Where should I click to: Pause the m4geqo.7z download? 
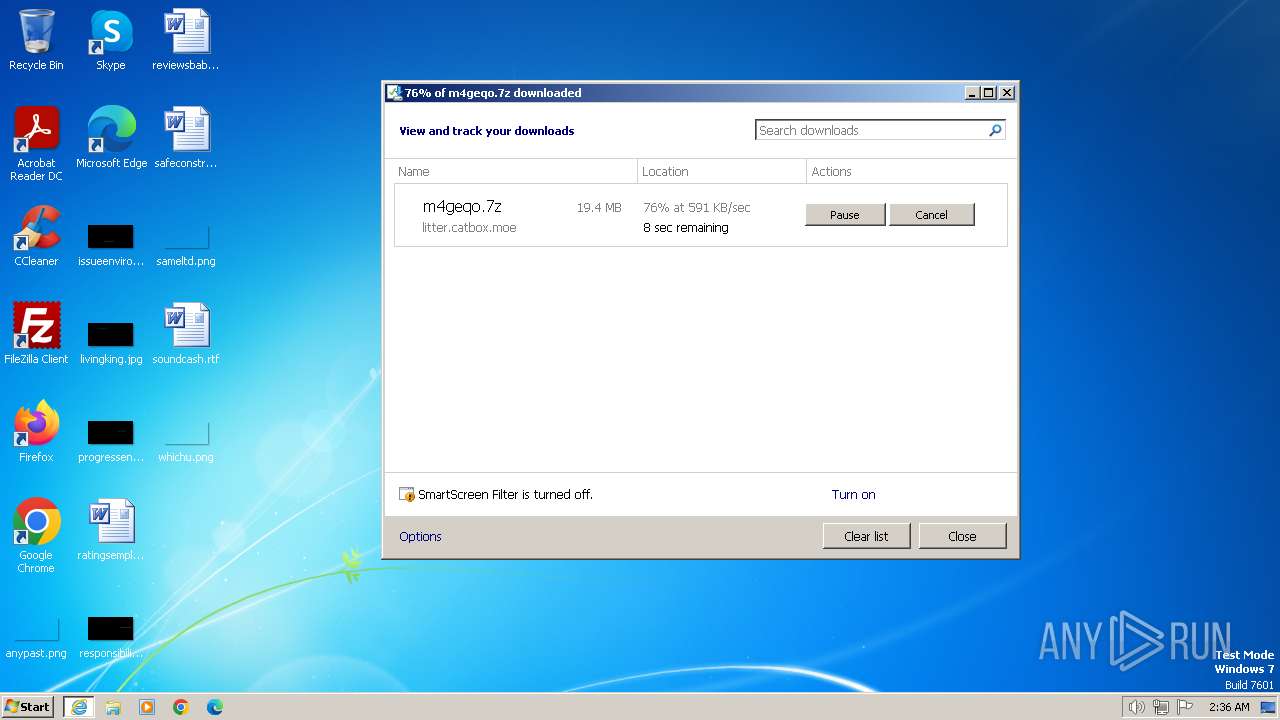pyautogui.click(x=845, y=215)
